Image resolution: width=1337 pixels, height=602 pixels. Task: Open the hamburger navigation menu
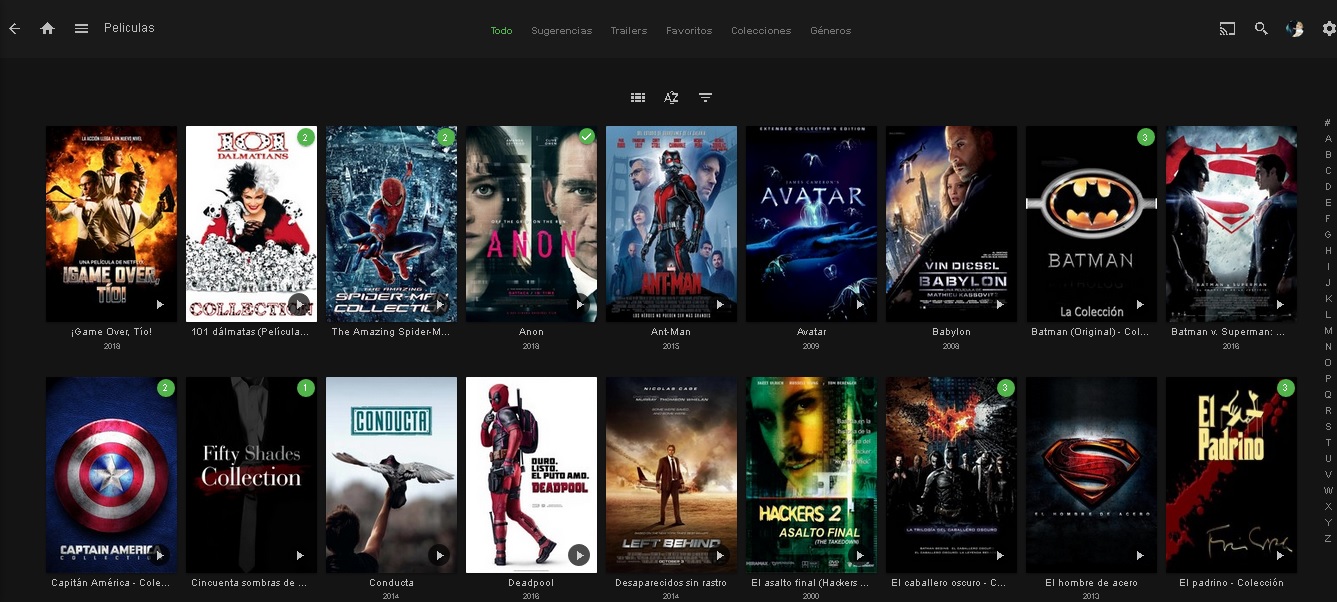pos(81,29)
